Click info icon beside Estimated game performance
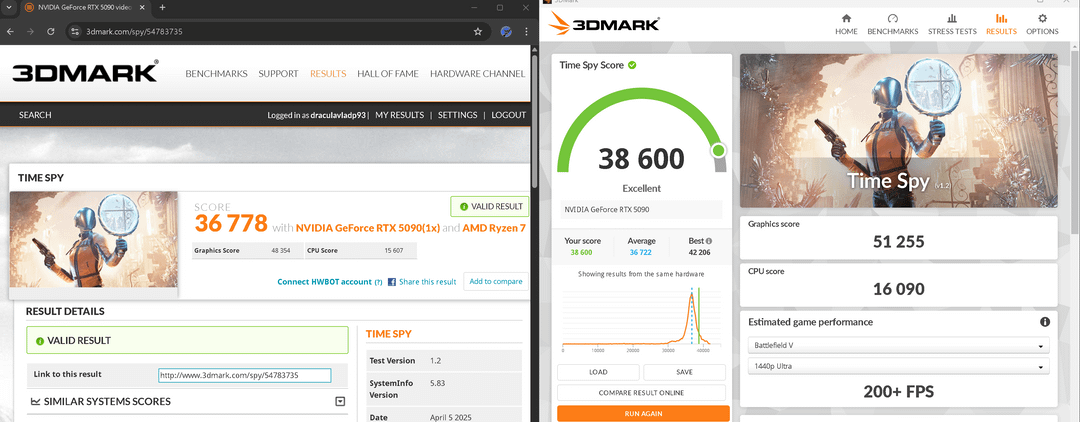The width and height of the screenshot is (1080, 422). (1044, 322)
